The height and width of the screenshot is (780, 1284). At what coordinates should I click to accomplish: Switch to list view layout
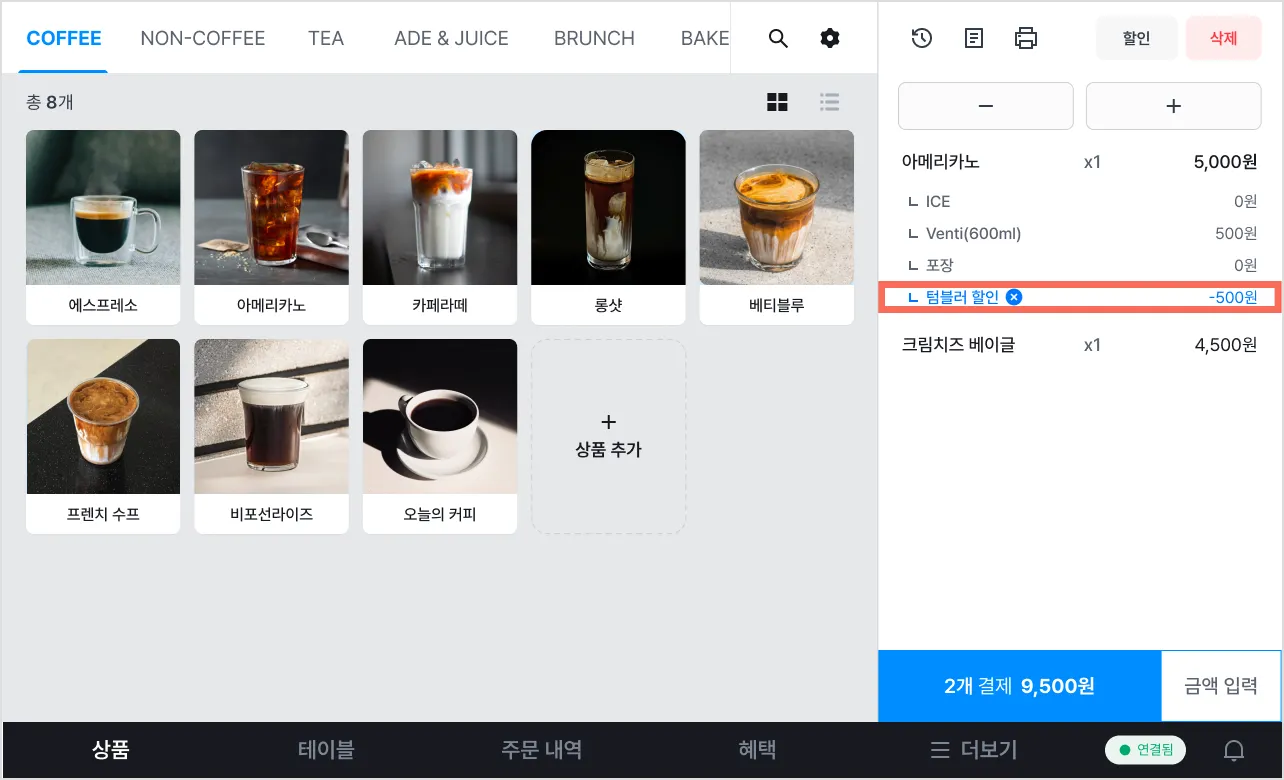point(829,102)
